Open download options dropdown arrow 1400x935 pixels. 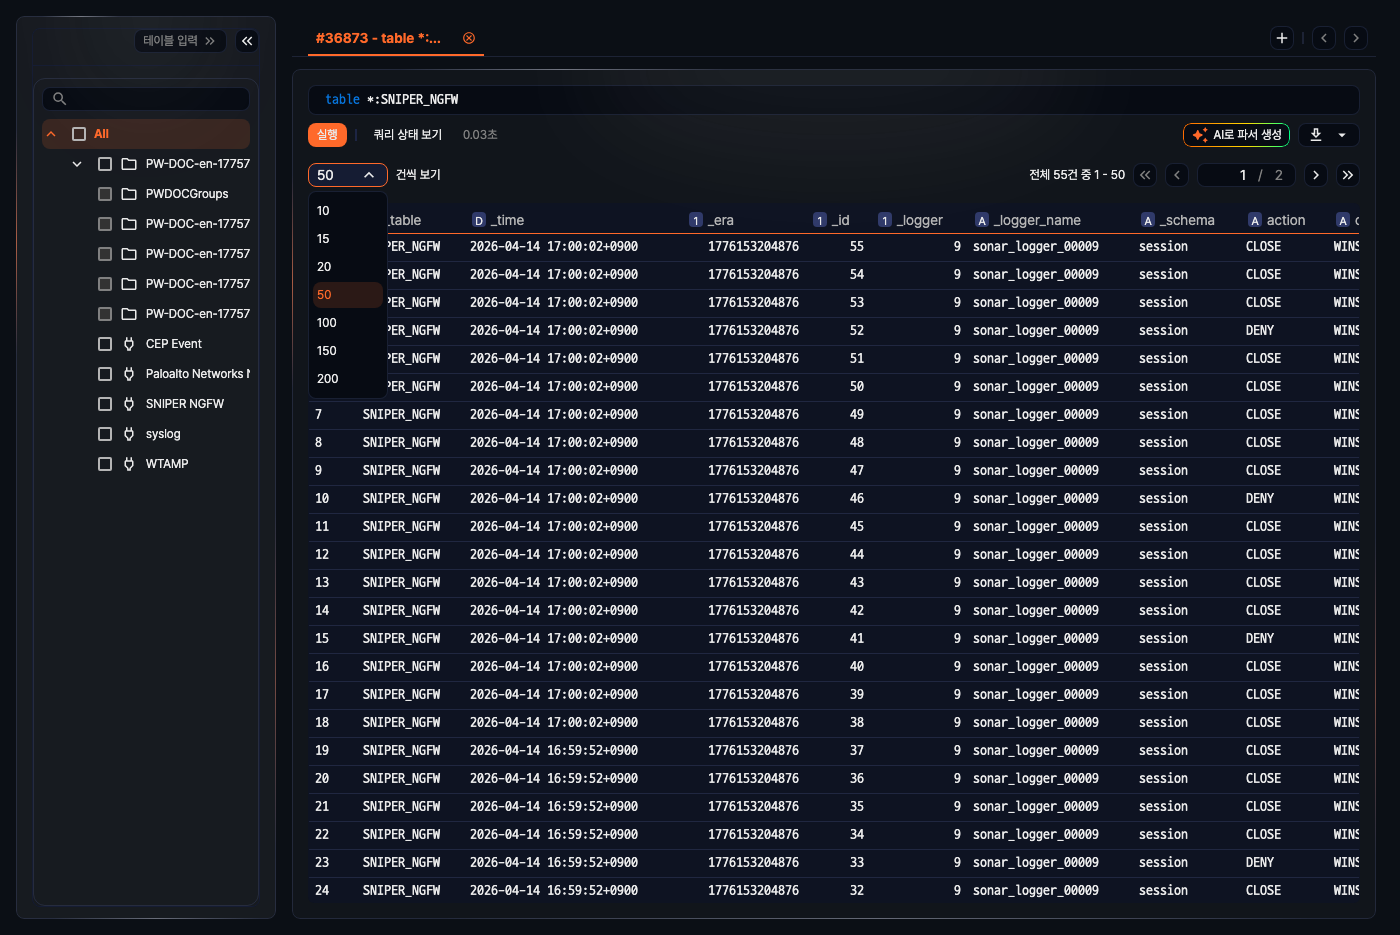(1342, 135)
